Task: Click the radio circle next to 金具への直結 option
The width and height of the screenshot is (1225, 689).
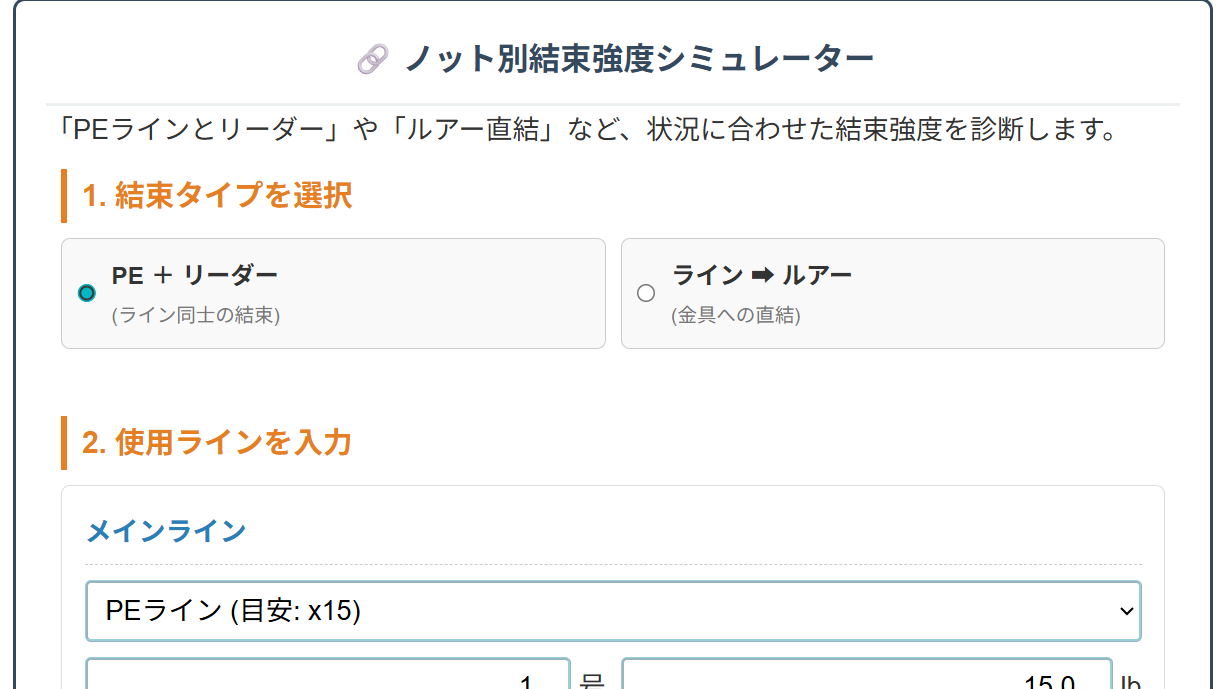Action: pos(645,293)
